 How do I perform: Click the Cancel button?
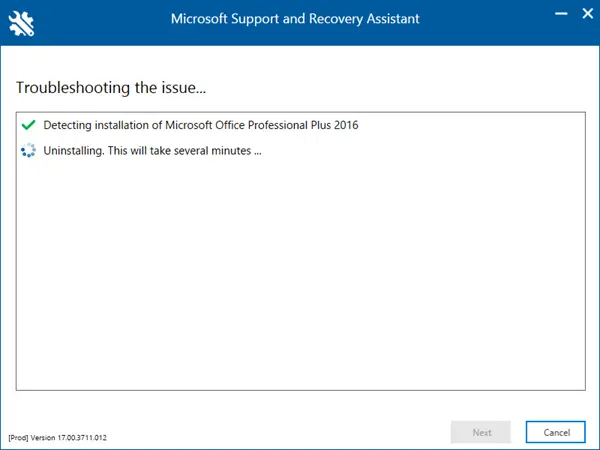(x=555, y=432)
